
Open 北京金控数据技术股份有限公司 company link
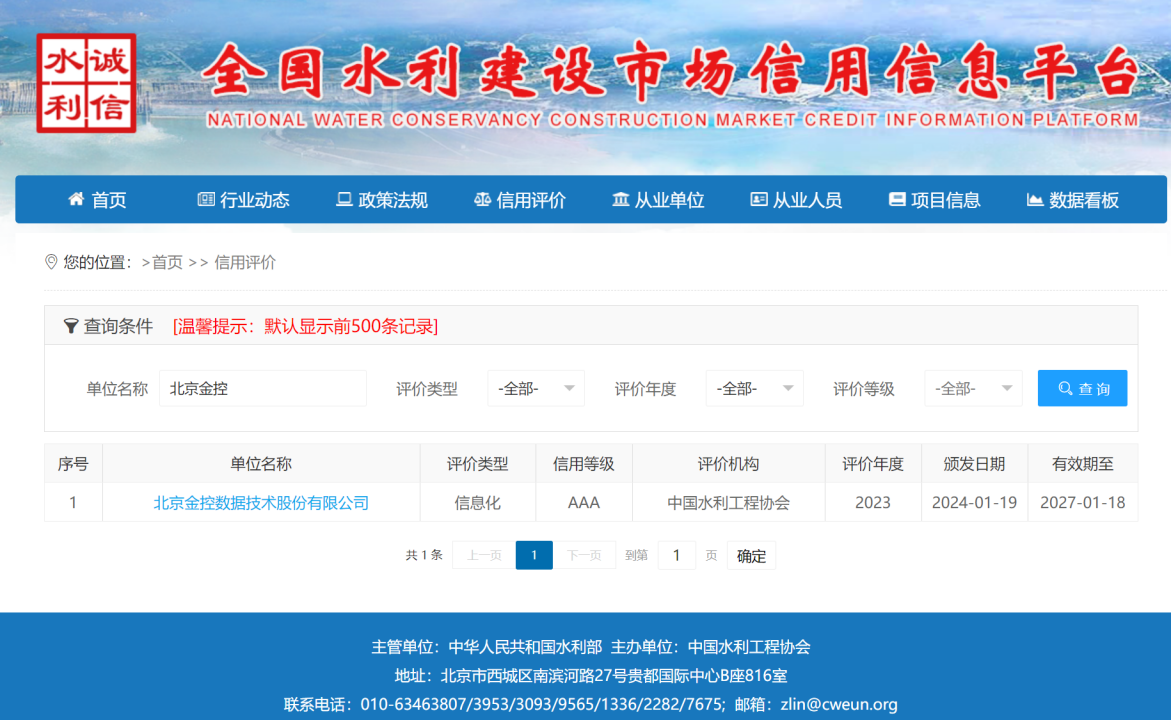click(x=261, y=503)
